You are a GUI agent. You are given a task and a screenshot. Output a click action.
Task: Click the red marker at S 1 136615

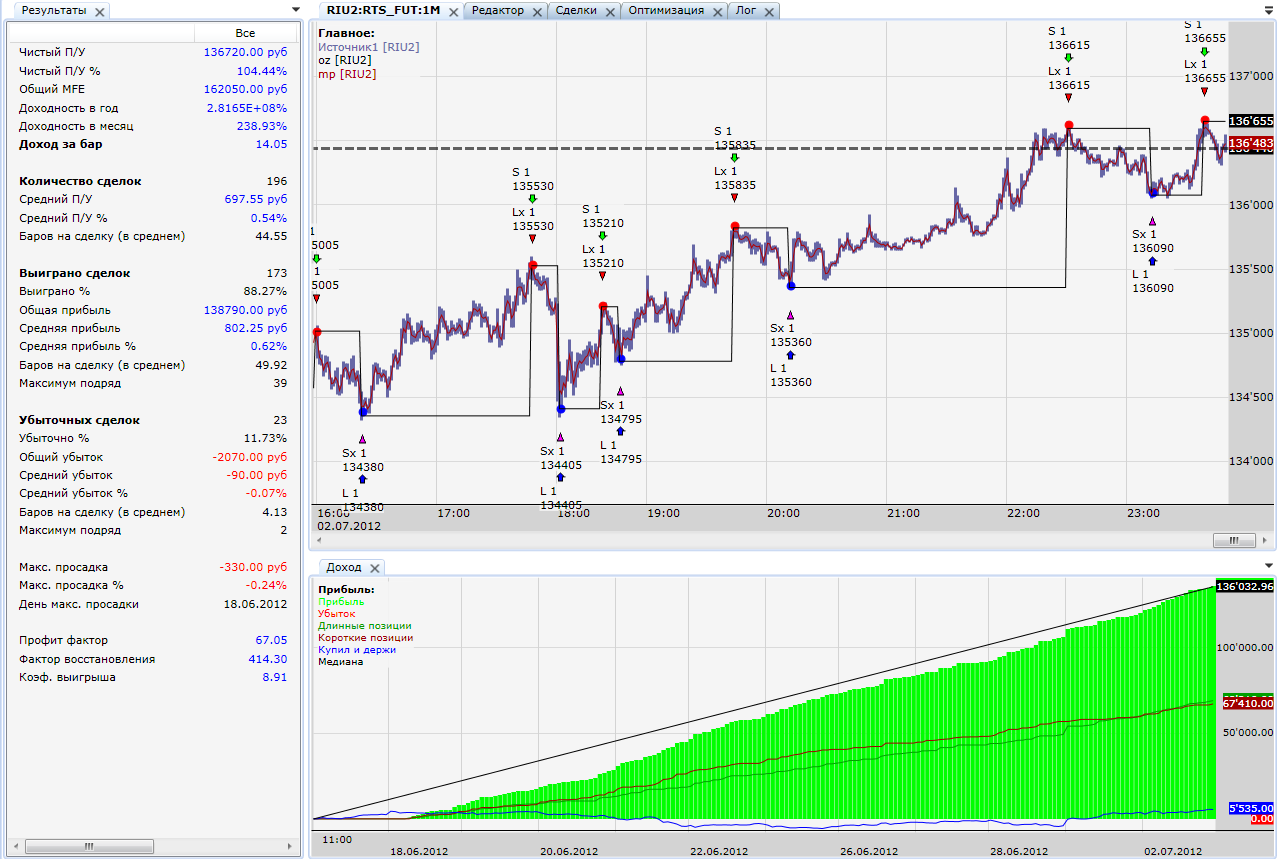[x=1069, y=125]
